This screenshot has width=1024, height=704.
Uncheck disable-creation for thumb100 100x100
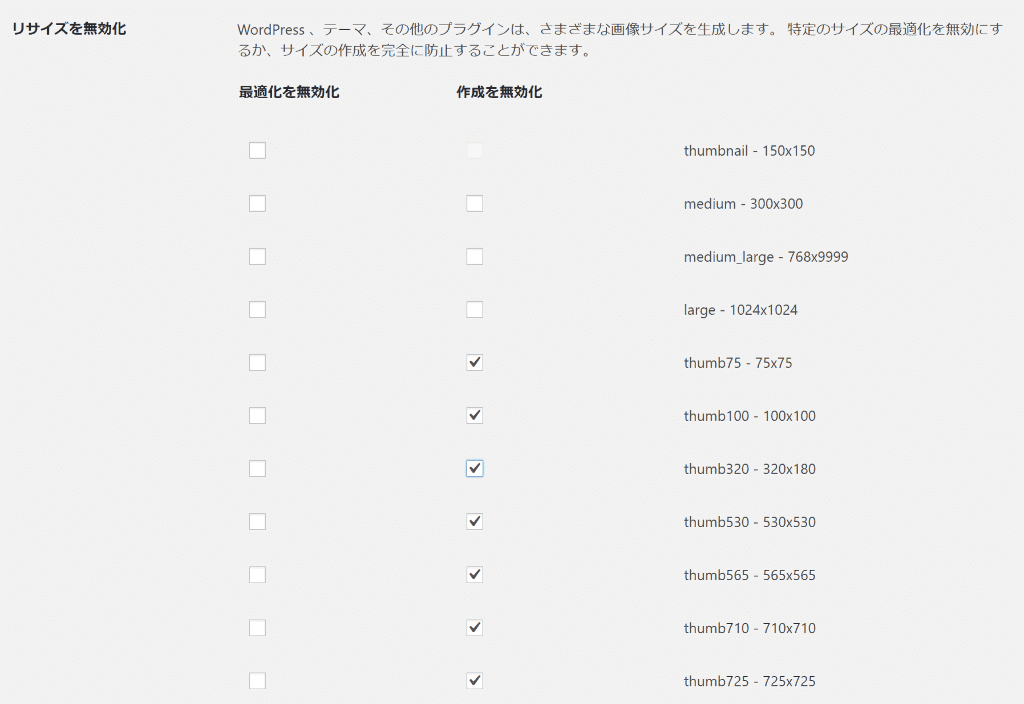[x=475, y=416]
